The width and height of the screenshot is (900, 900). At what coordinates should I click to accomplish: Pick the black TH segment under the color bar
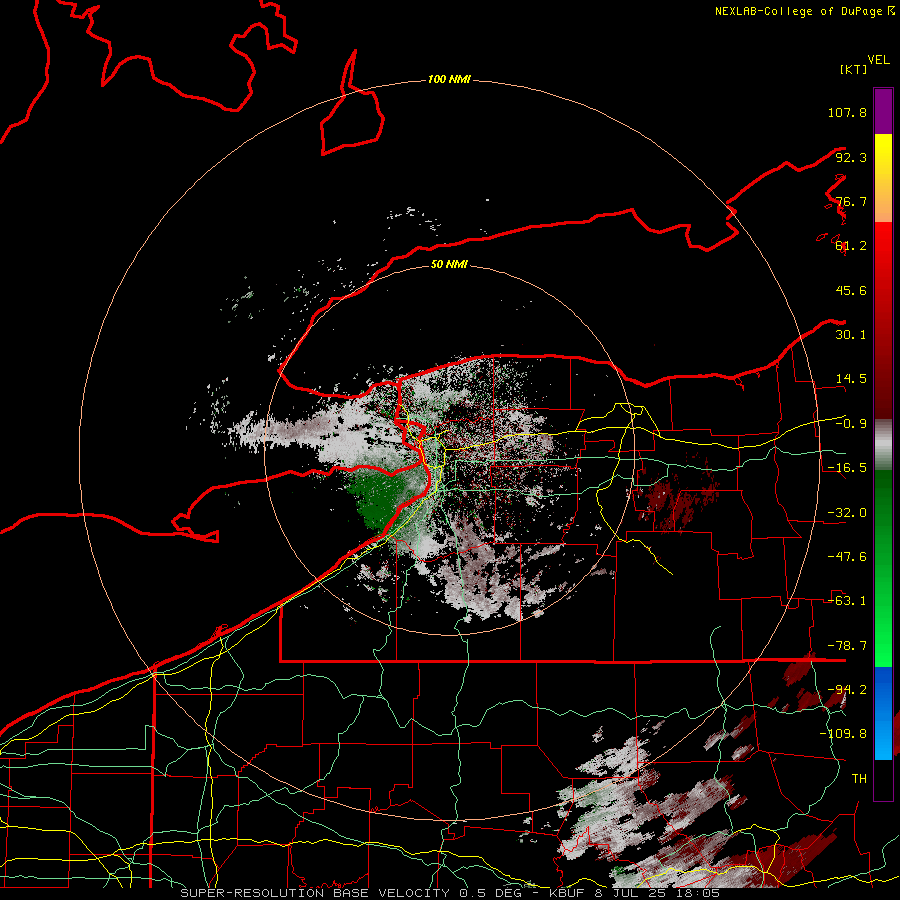pyautogui.click(x=883, y=779)
